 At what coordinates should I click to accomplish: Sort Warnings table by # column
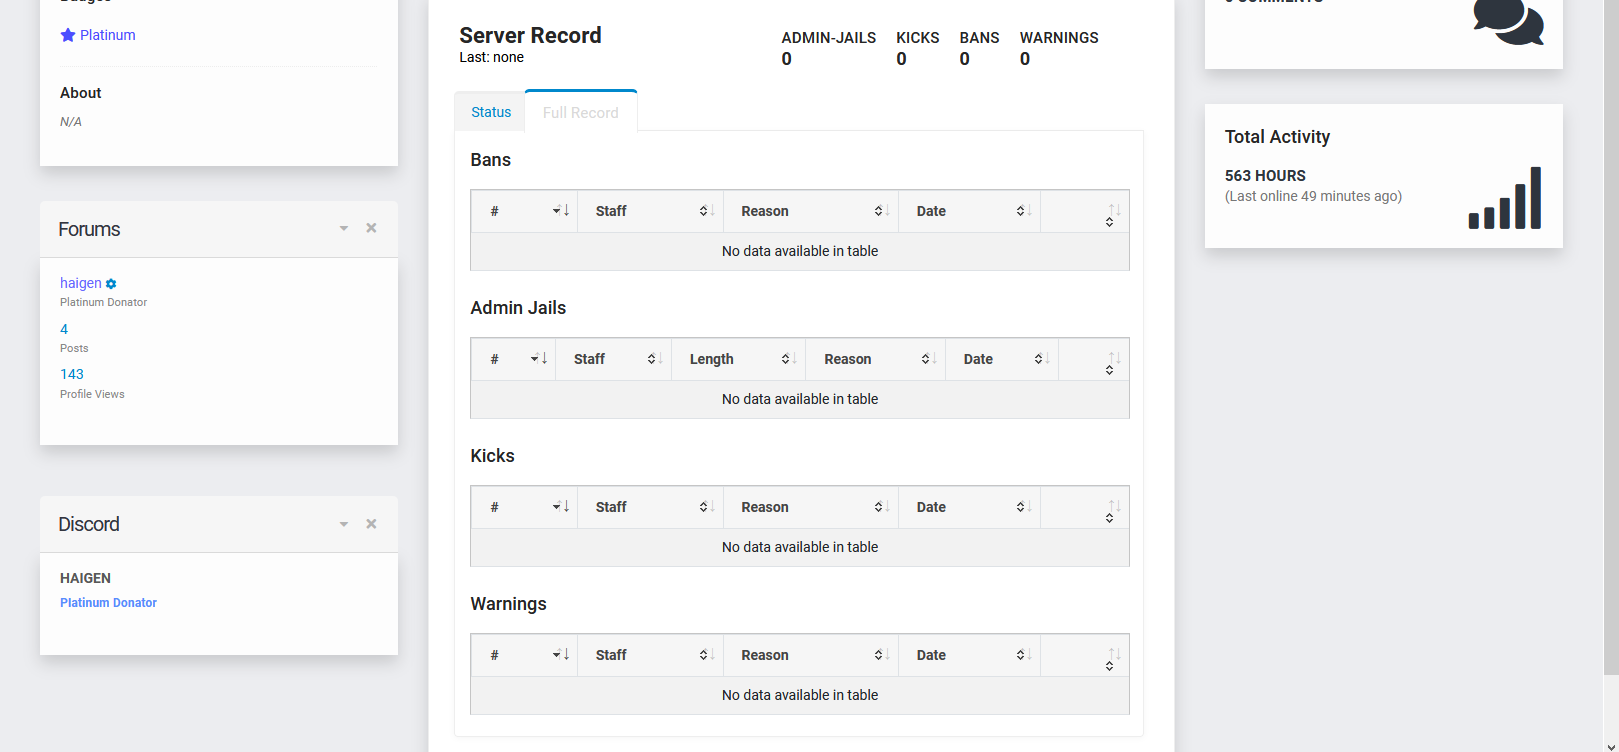pos(524,655)
